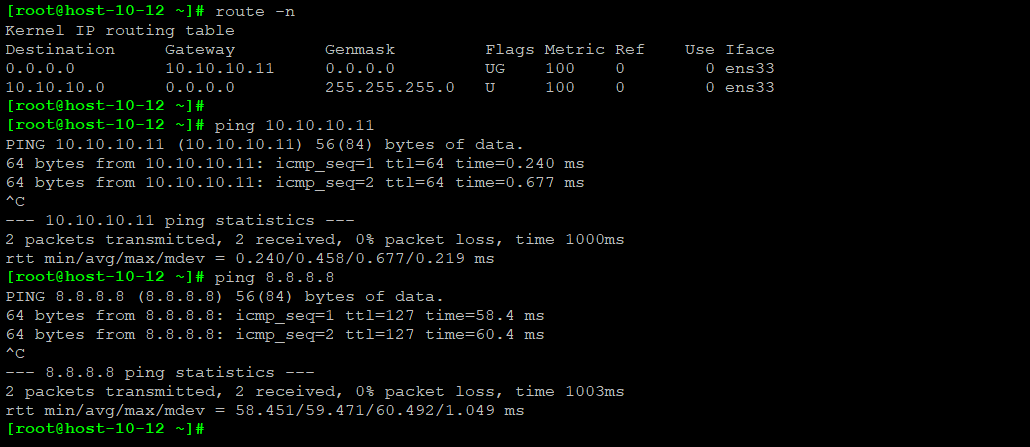This screenshot has width=1030, height=447.
Task: Click the Destination column header
Action: (x=60, y=49)
